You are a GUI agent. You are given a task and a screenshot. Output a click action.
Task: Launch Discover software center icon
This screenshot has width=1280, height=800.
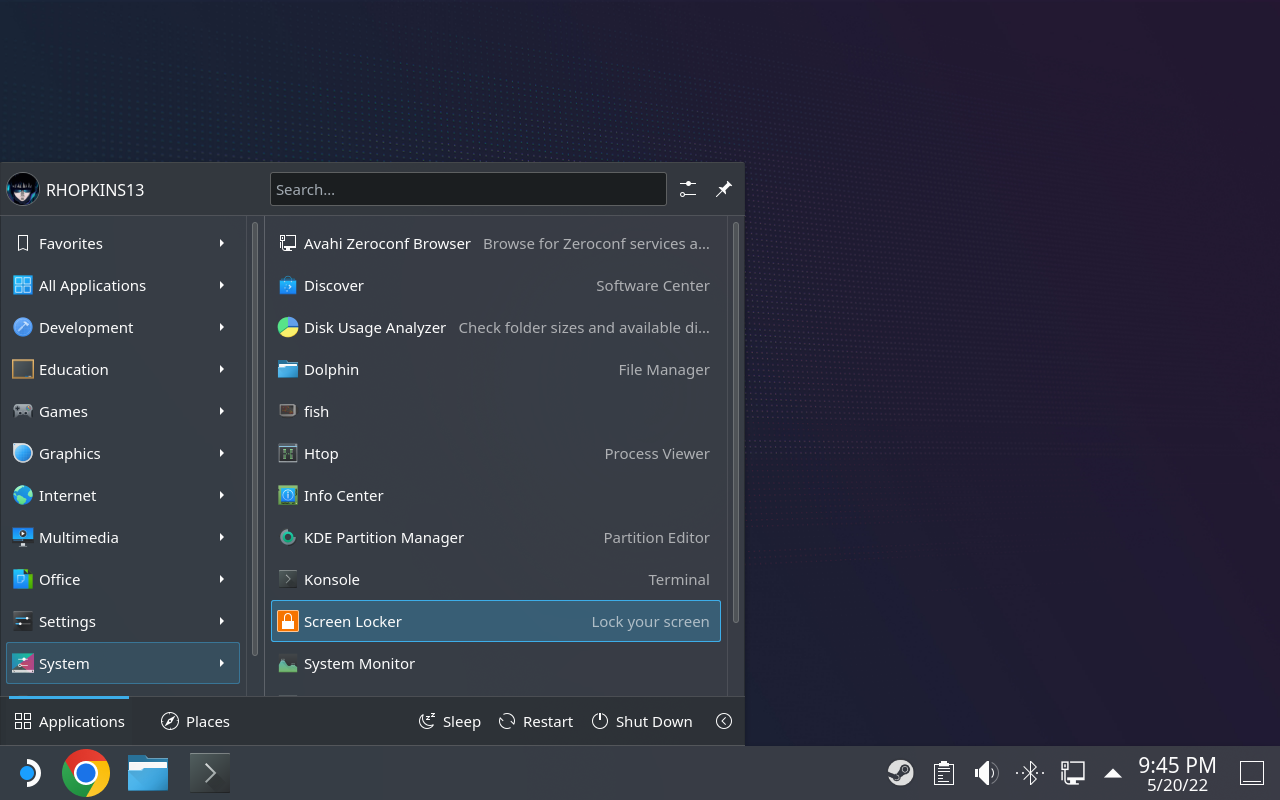[288, 285]
